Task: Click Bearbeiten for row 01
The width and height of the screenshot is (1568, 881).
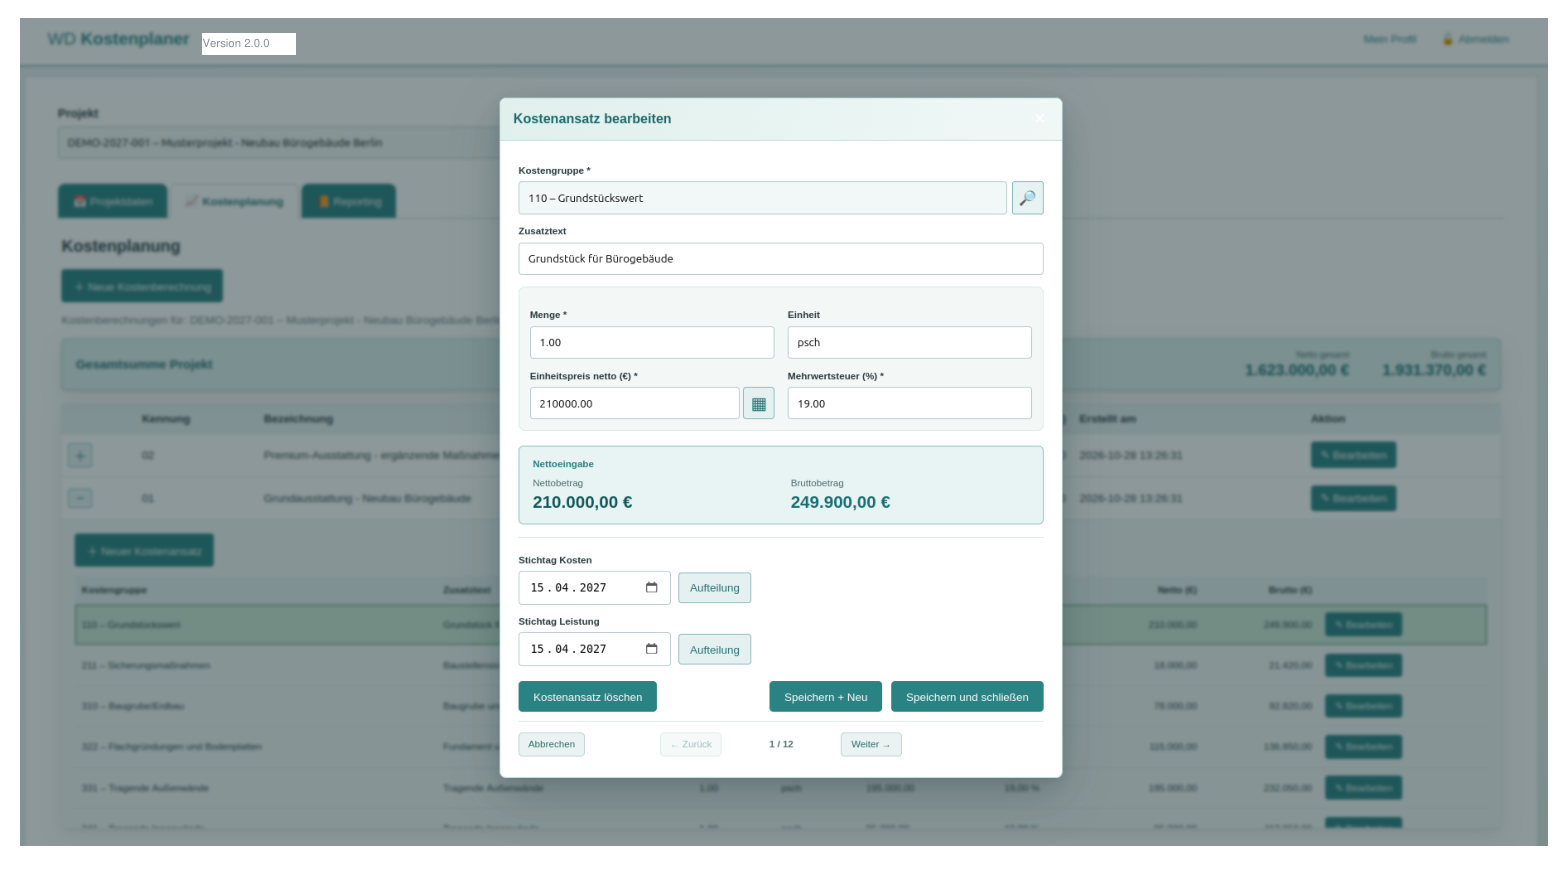Action: point(1353,498)
